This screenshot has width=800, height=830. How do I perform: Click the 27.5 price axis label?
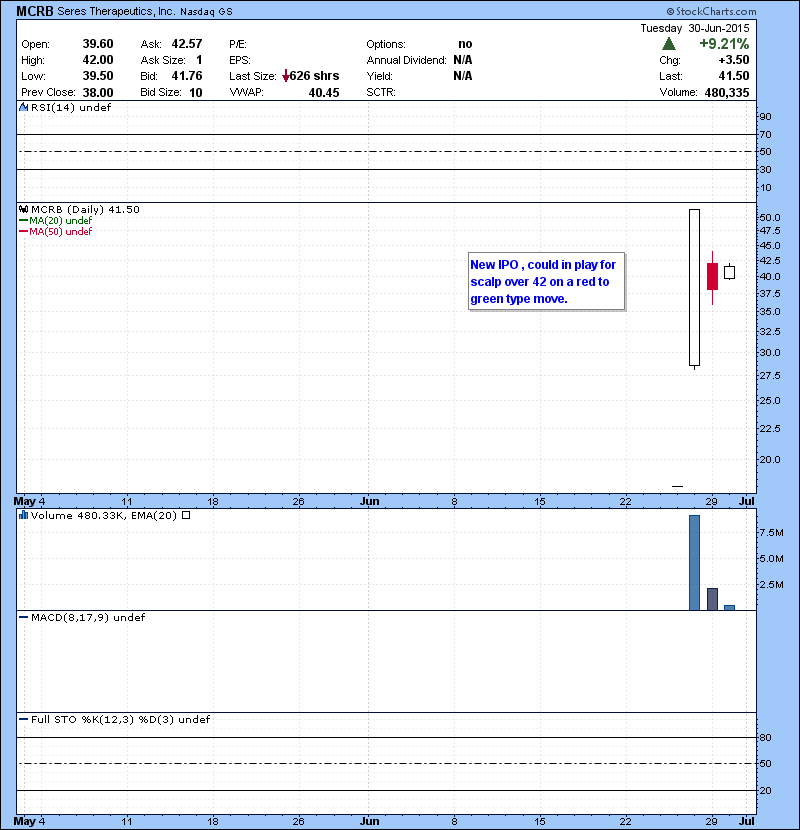pos(770,376)
